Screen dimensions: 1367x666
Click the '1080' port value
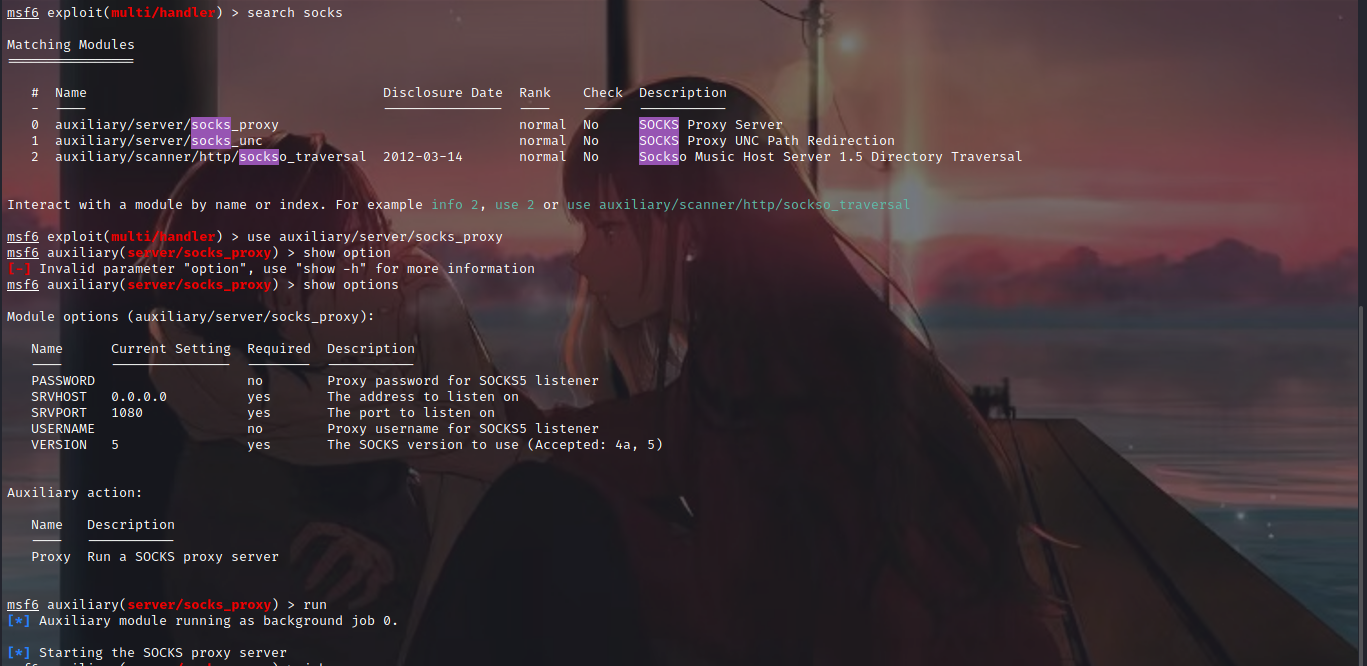tap(127, 413)
